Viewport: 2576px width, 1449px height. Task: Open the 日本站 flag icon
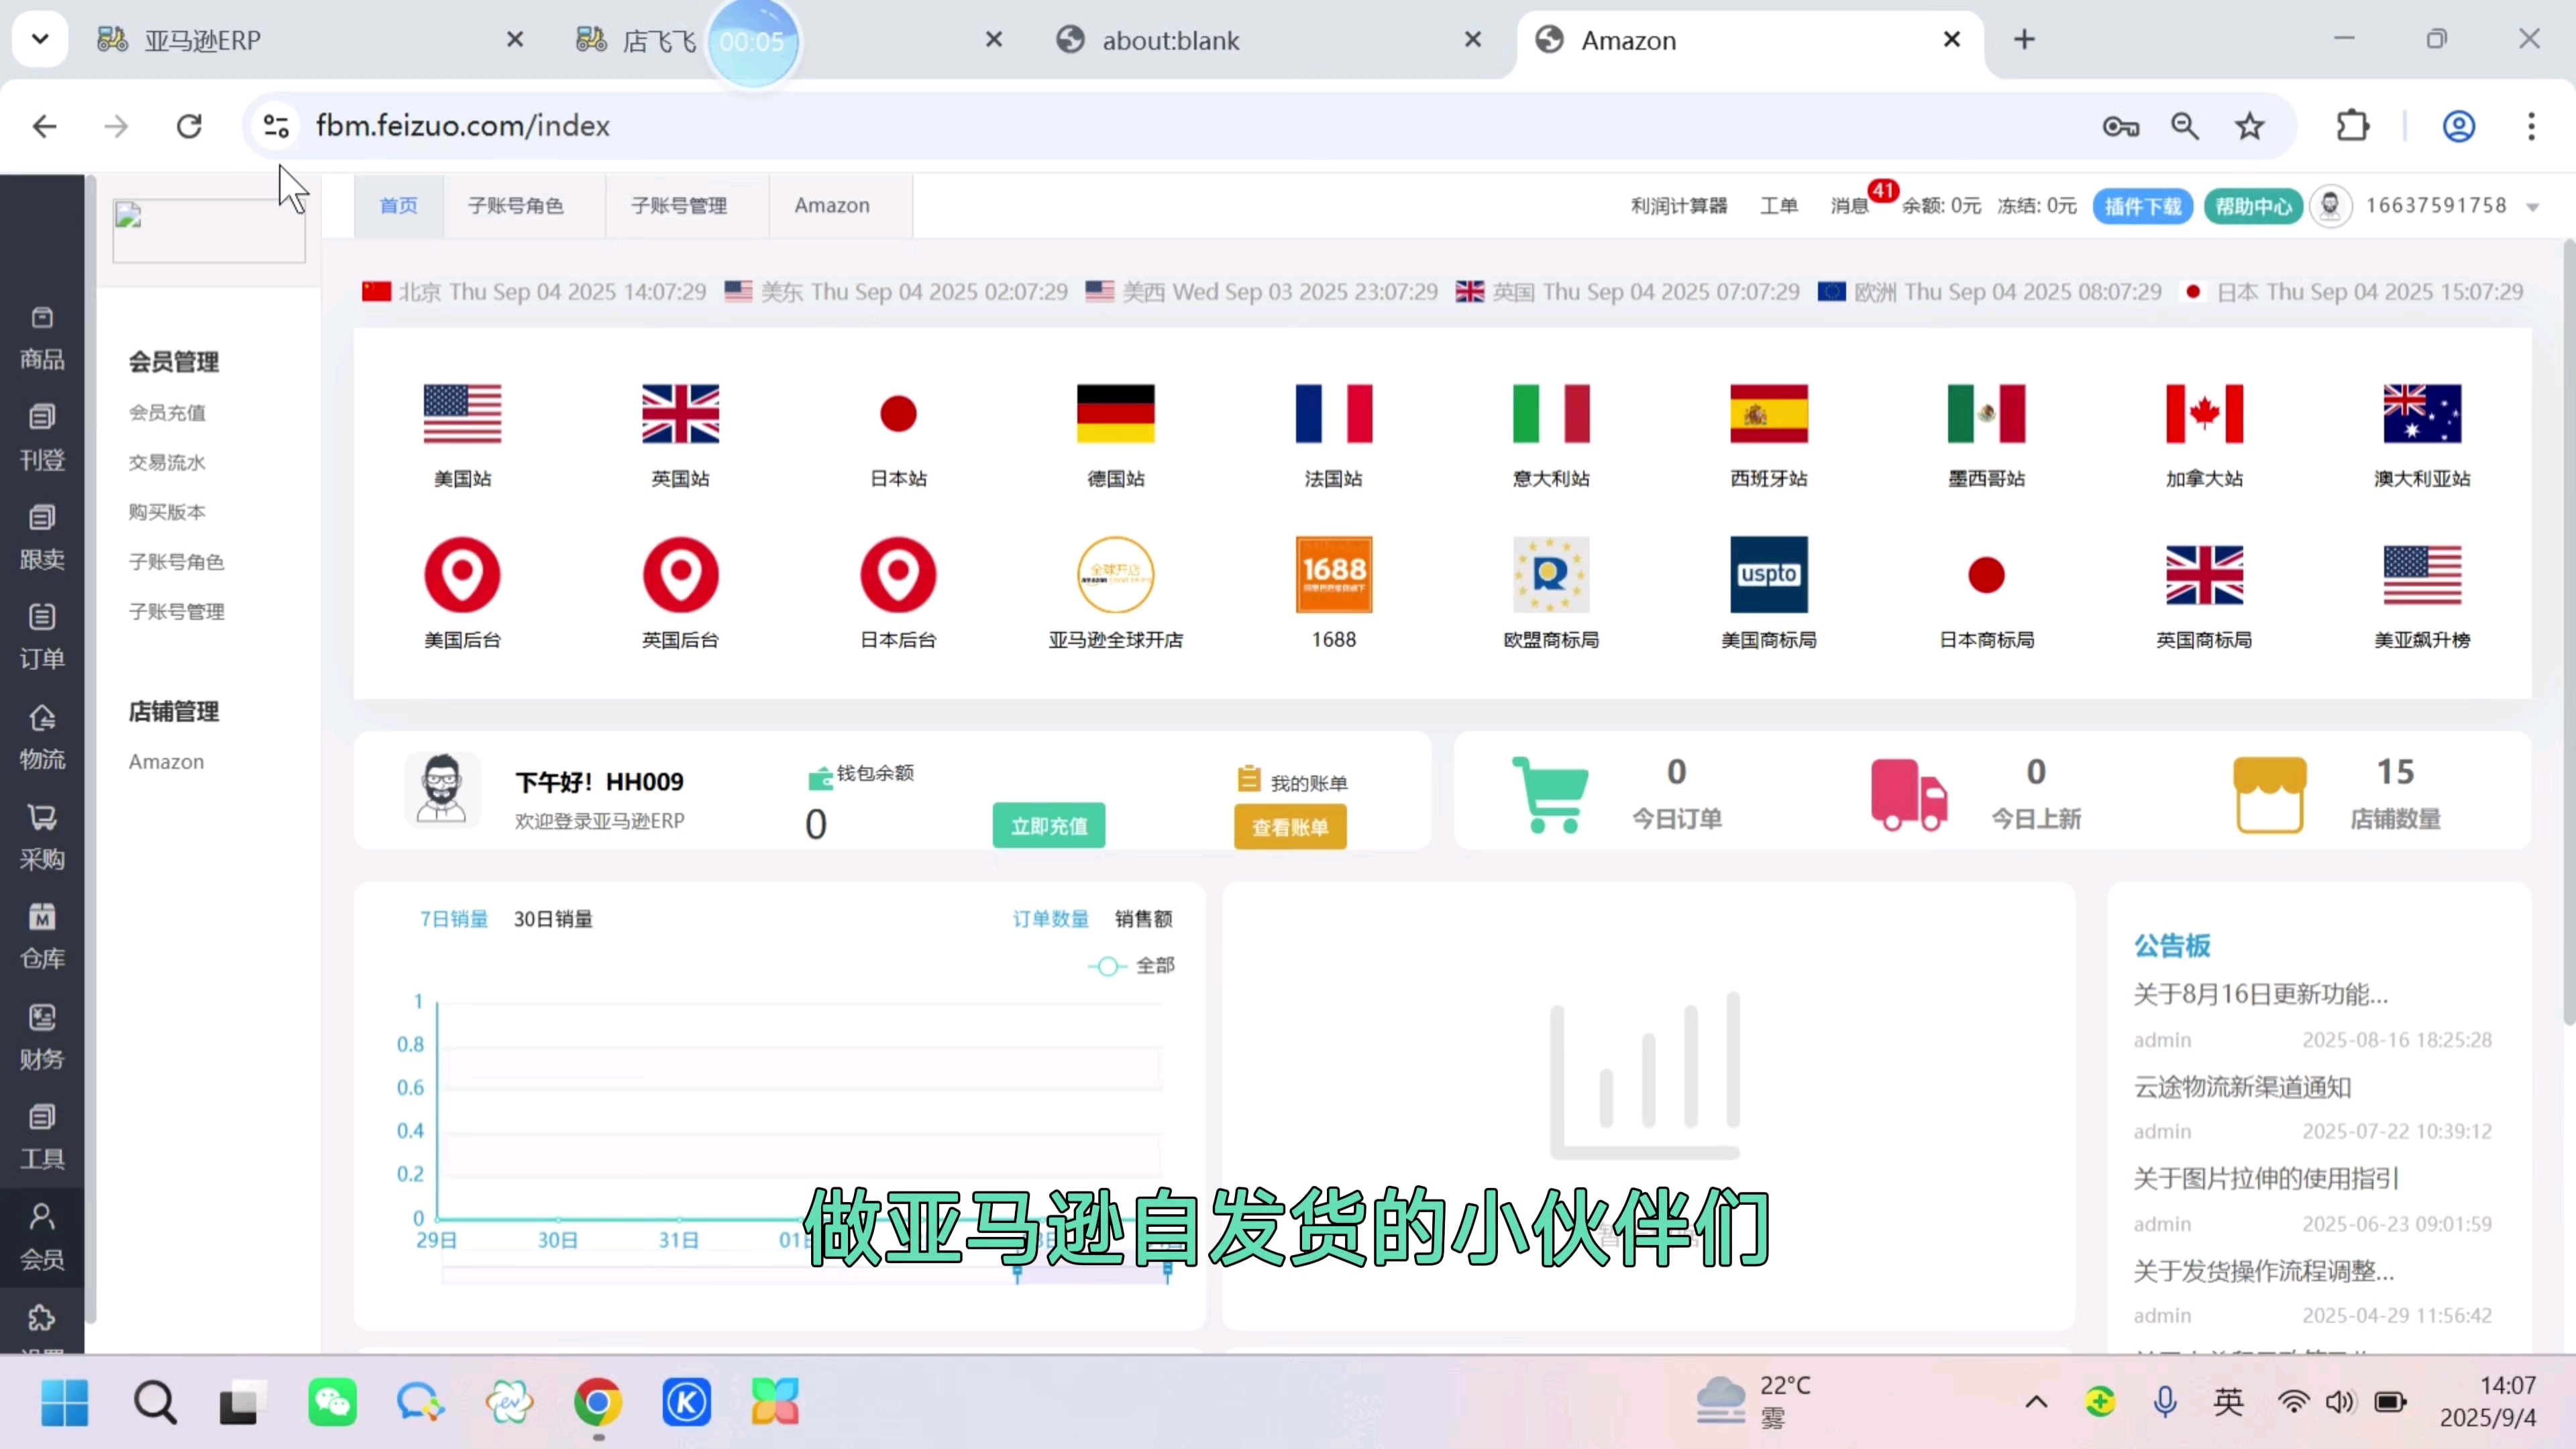point(898,414)
